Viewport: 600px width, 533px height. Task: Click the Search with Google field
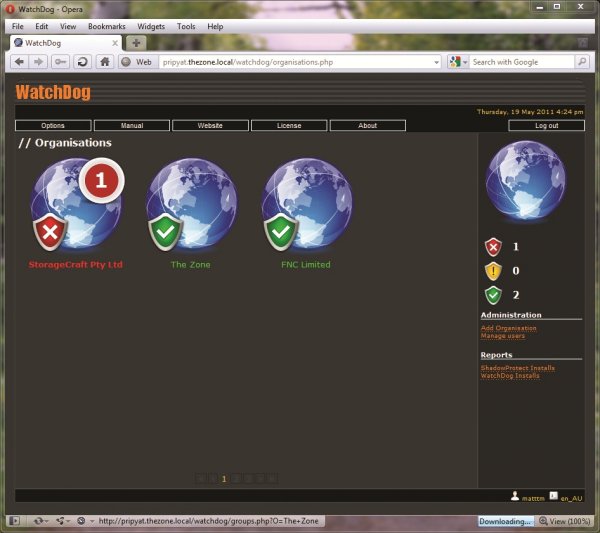(x=522, y=62)
